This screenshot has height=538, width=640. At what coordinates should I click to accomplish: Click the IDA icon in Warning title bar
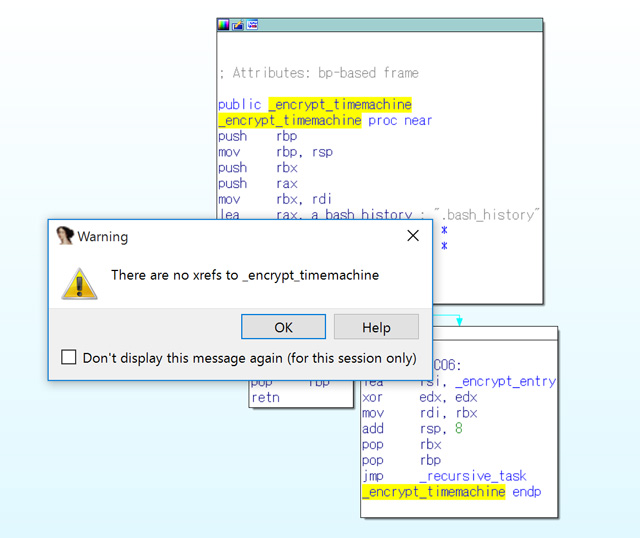(64, 236)
